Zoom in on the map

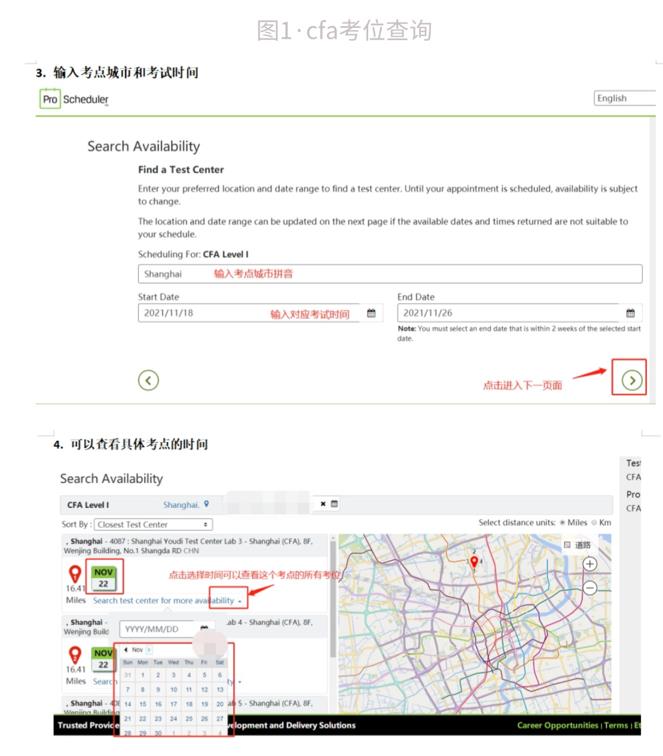[x=590, y=564]
